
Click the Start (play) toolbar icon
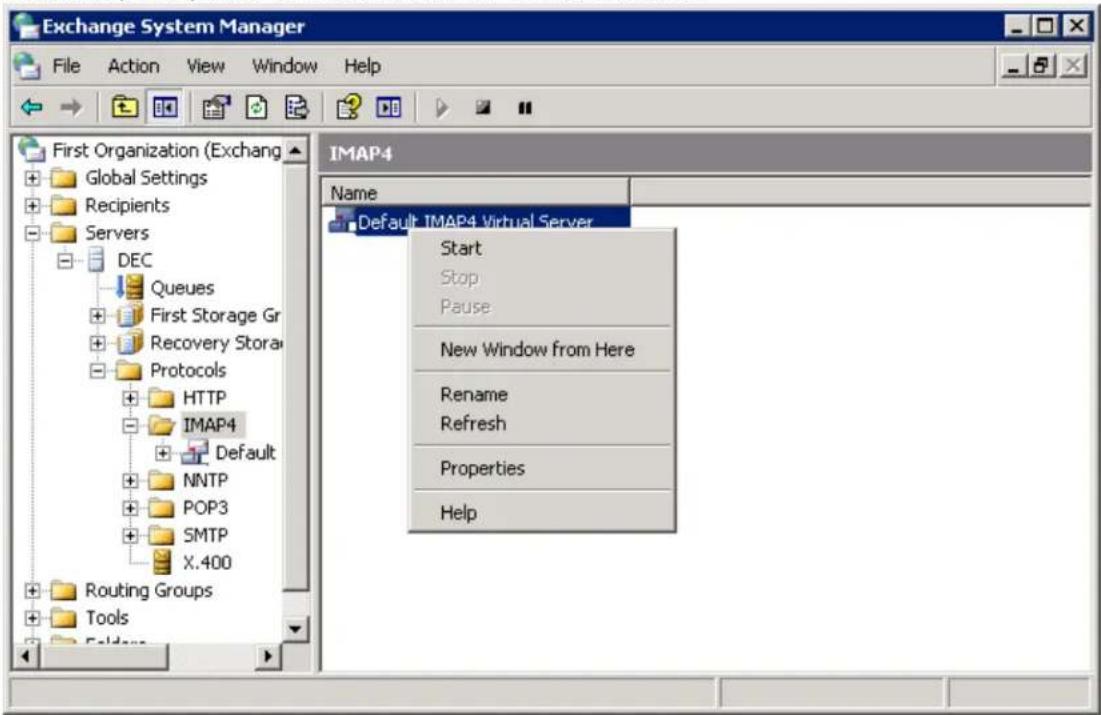point(441,107)
